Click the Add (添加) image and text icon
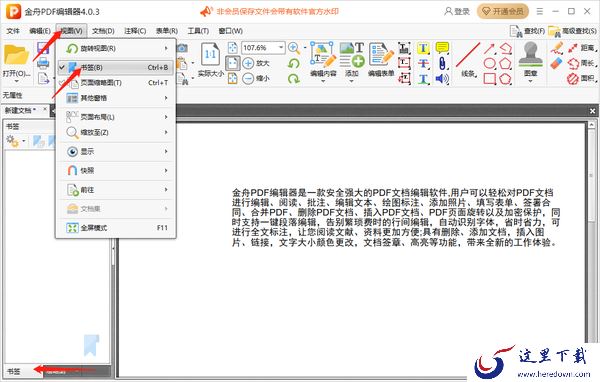 pyautogui.click(x=352, y=55)
